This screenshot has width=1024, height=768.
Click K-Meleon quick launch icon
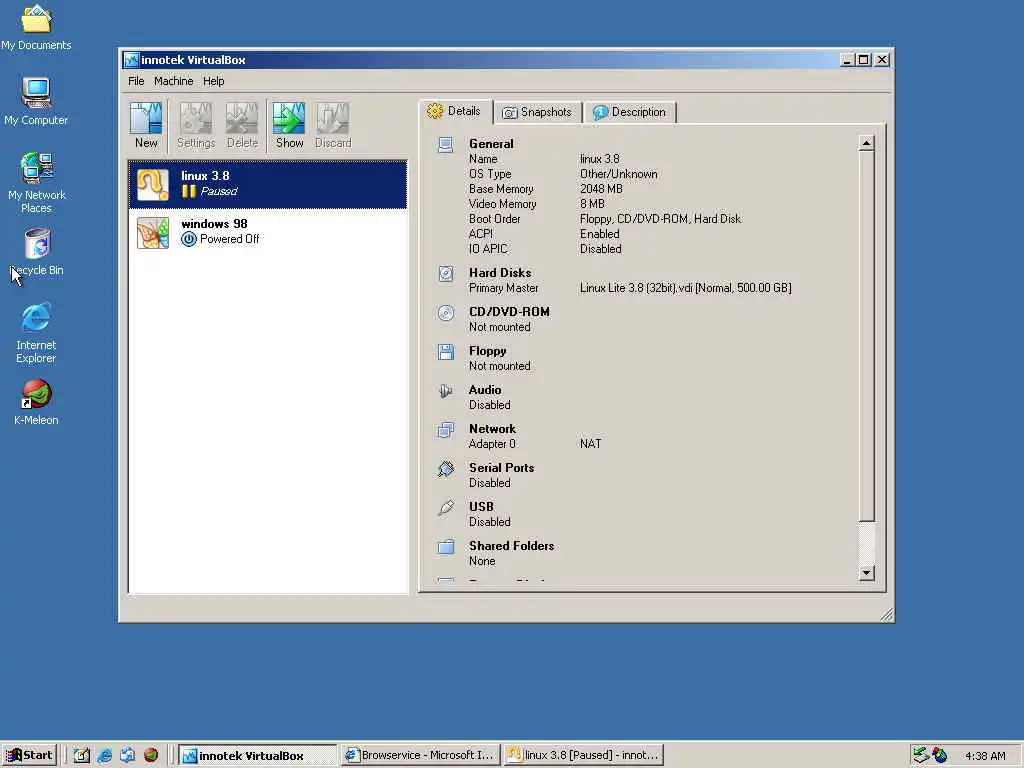point(151,755)
